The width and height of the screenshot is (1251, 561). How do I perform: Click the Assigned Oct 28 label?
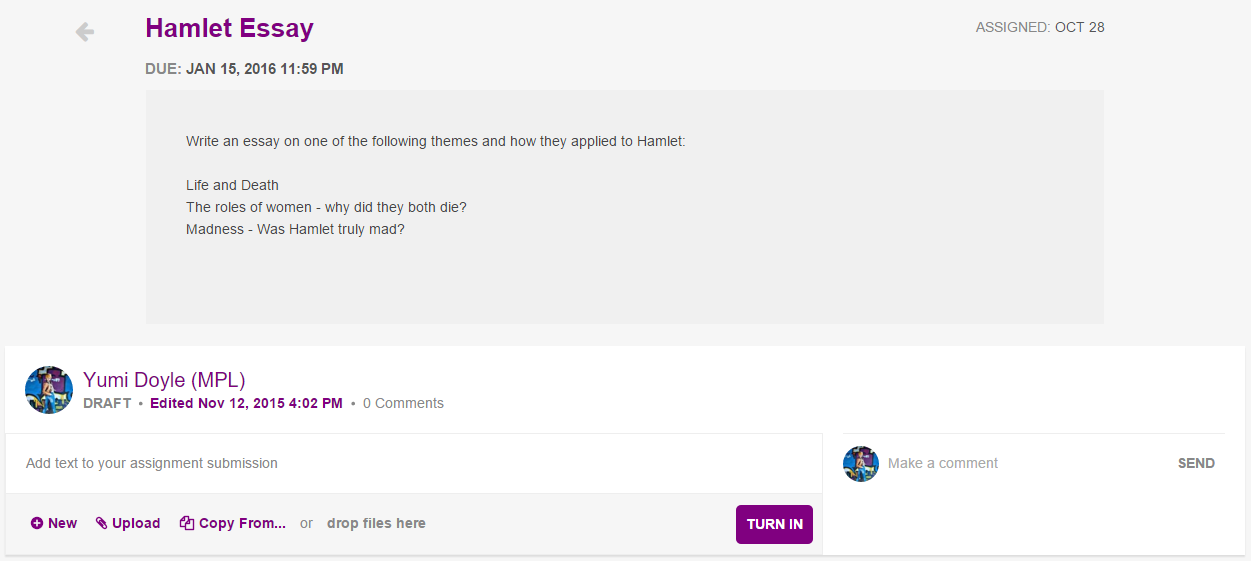tap(1040, 27)
